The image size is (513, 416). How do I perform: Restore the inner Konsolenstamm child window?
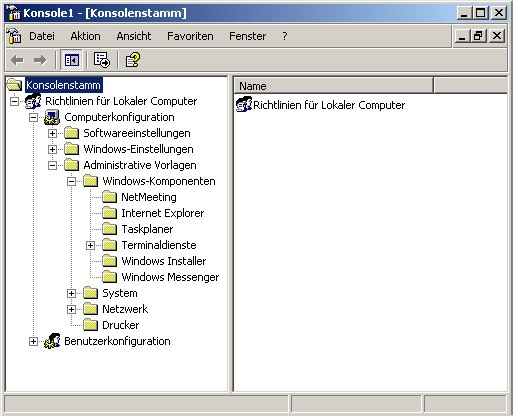pyautogui.click(x=478, y=36)
